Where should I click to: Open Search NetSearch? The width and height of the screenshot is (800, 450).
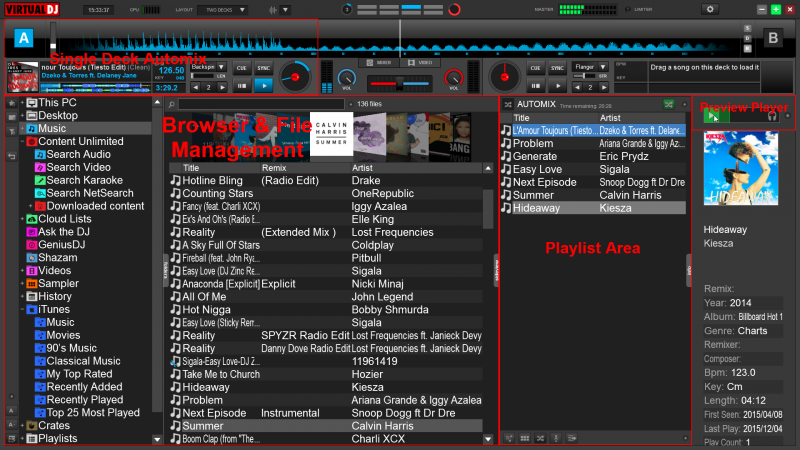pyautogui.click(x=90, y=193)
